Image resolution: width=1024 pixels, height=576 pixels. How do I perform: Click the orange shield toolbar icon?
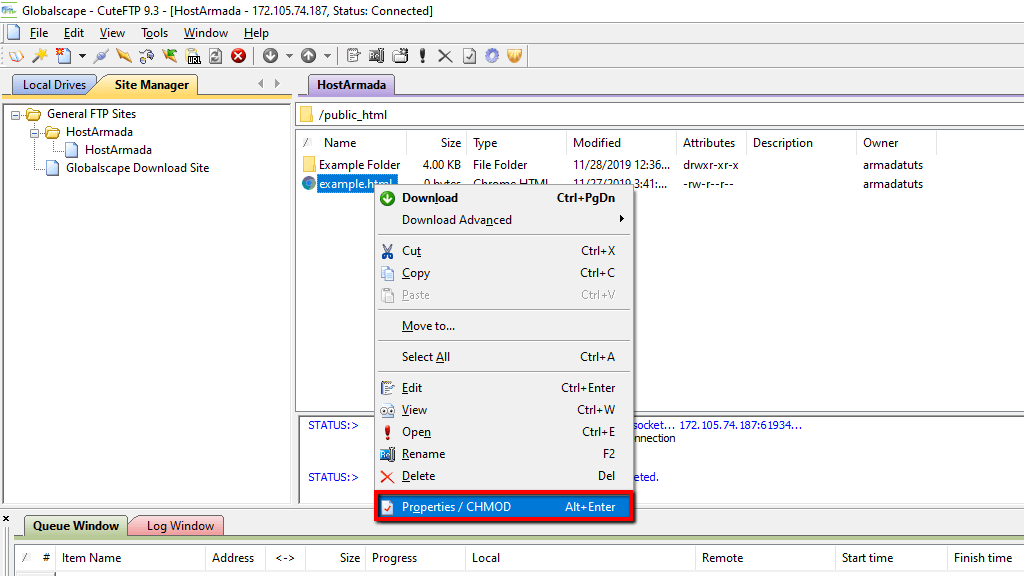(x=515, y=56)
